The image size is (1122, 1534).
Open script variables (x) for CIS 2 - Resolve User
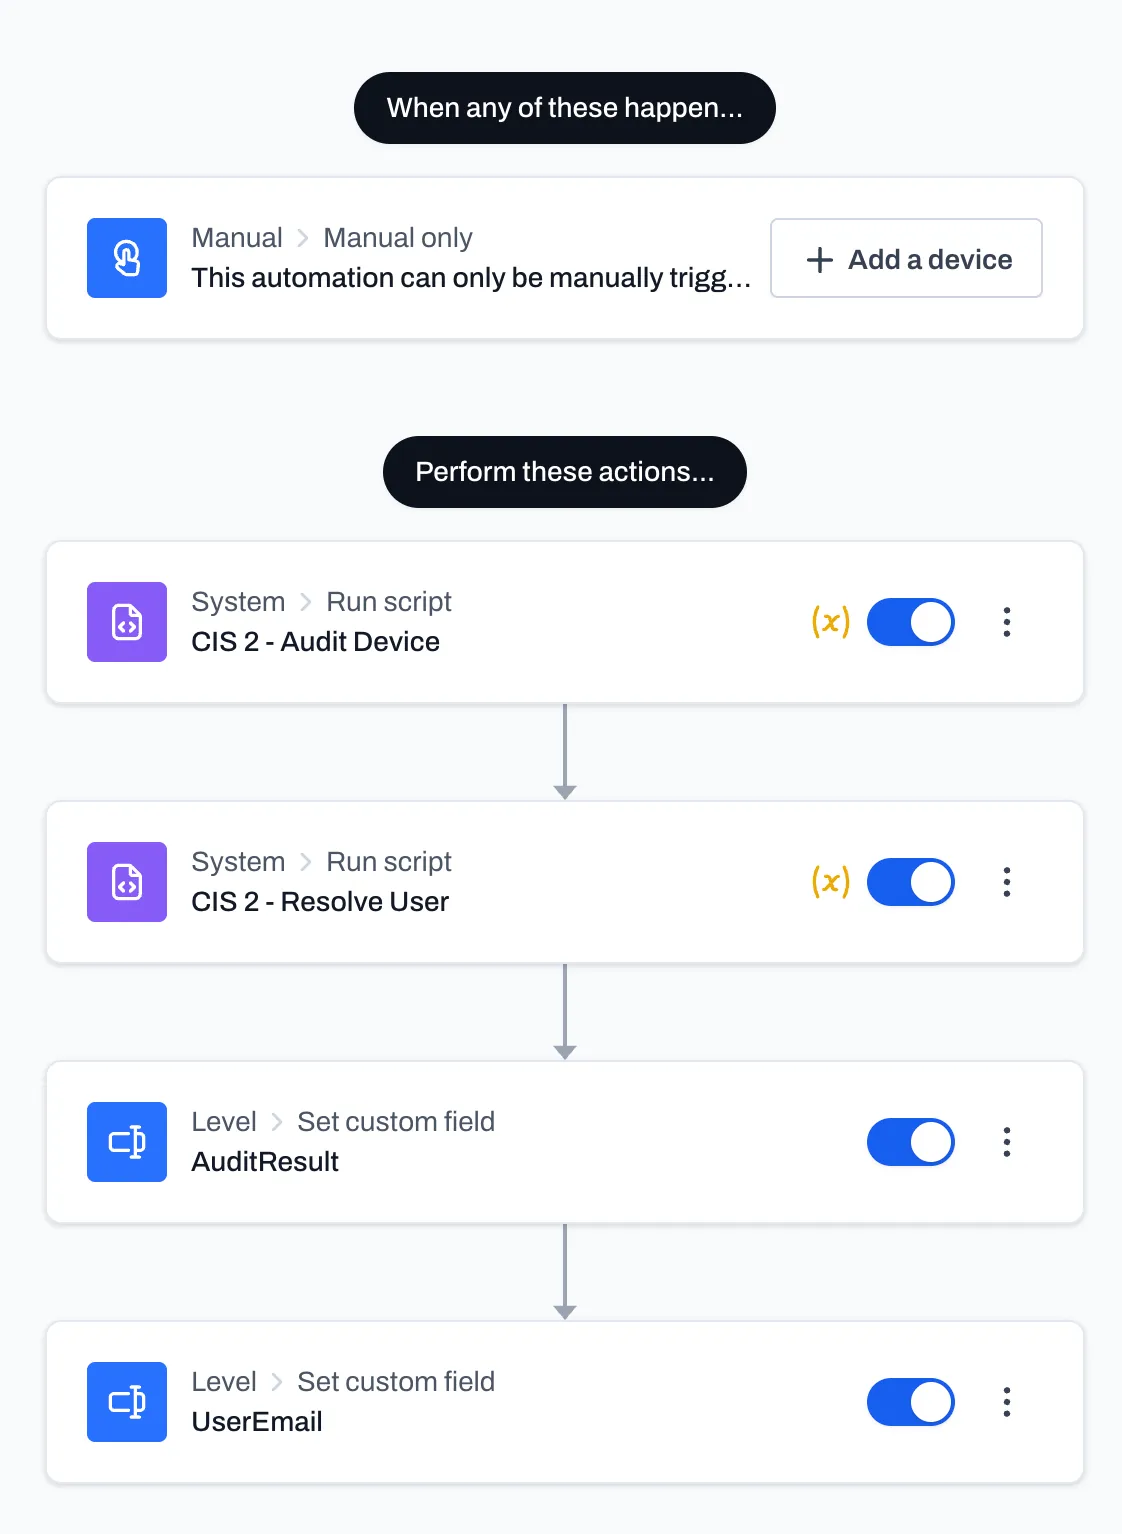pyautogui.click(x=829, y=882)
